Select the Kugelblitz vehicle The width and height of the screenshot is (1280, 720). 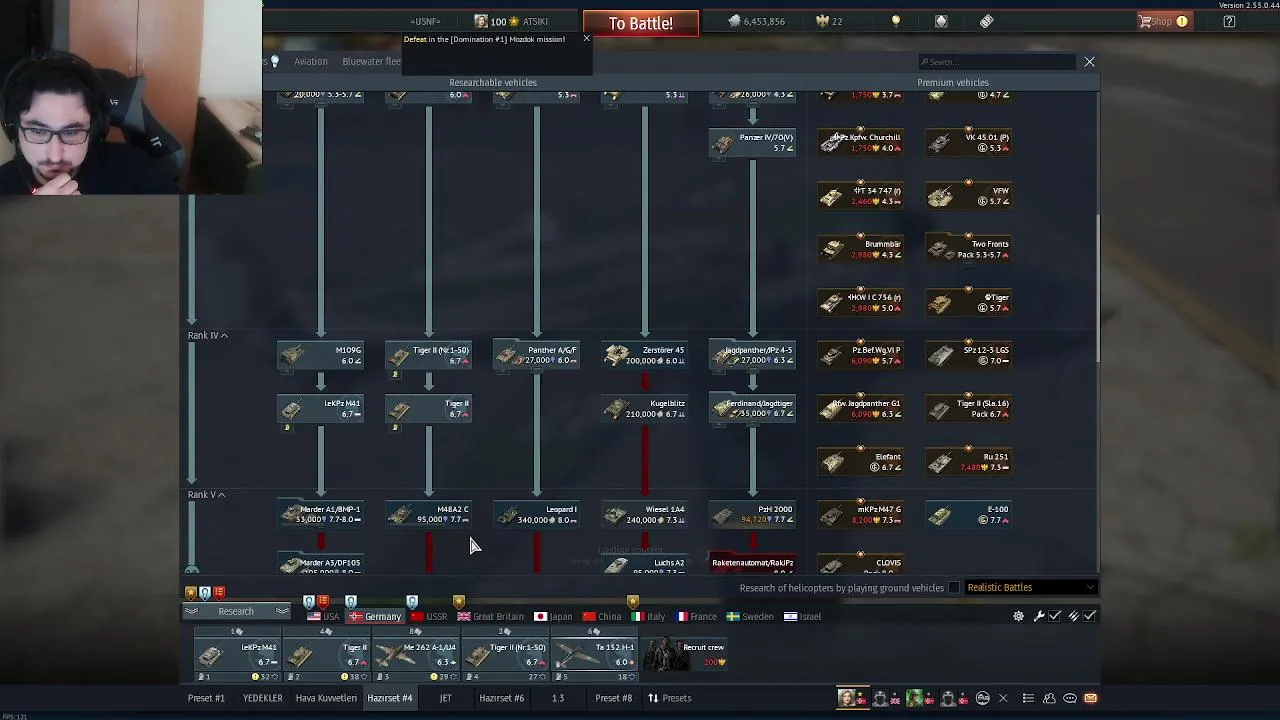coord(645,408)
